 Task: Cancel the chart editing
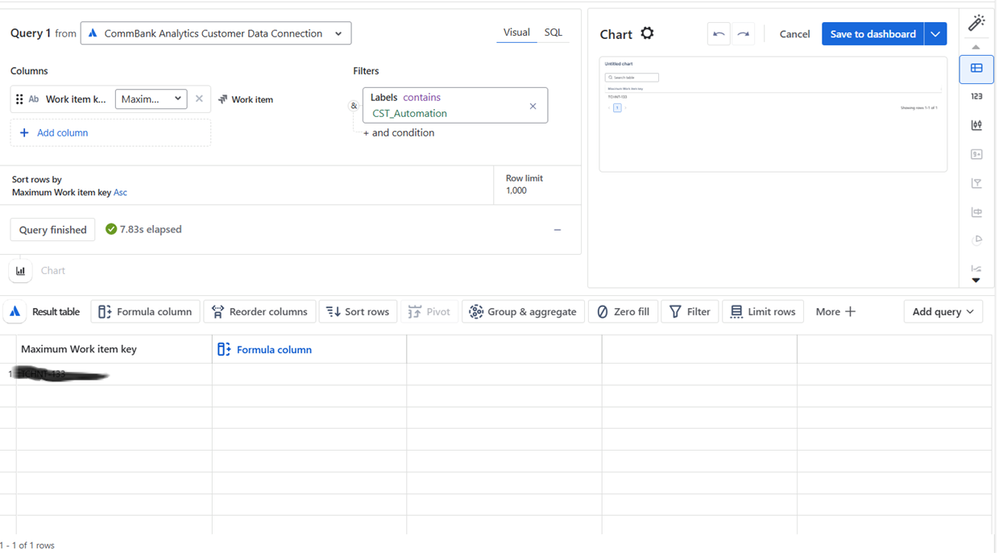(794, 34)
